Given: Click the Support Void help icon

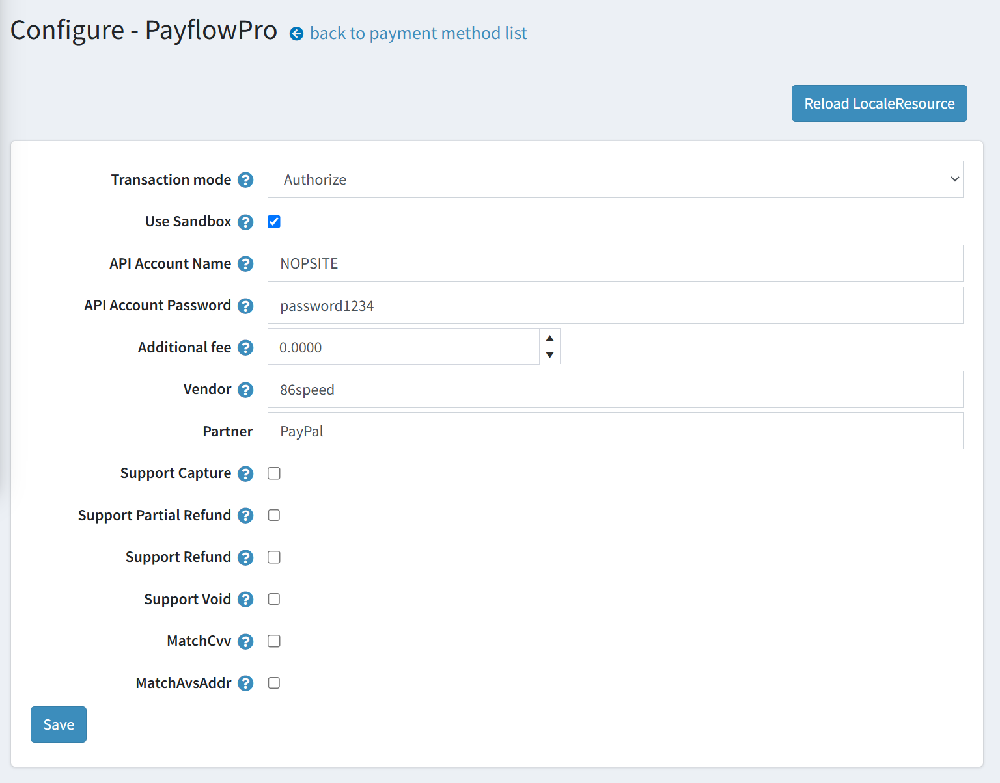Looking at the screenshot, I should tap(245, 599).
